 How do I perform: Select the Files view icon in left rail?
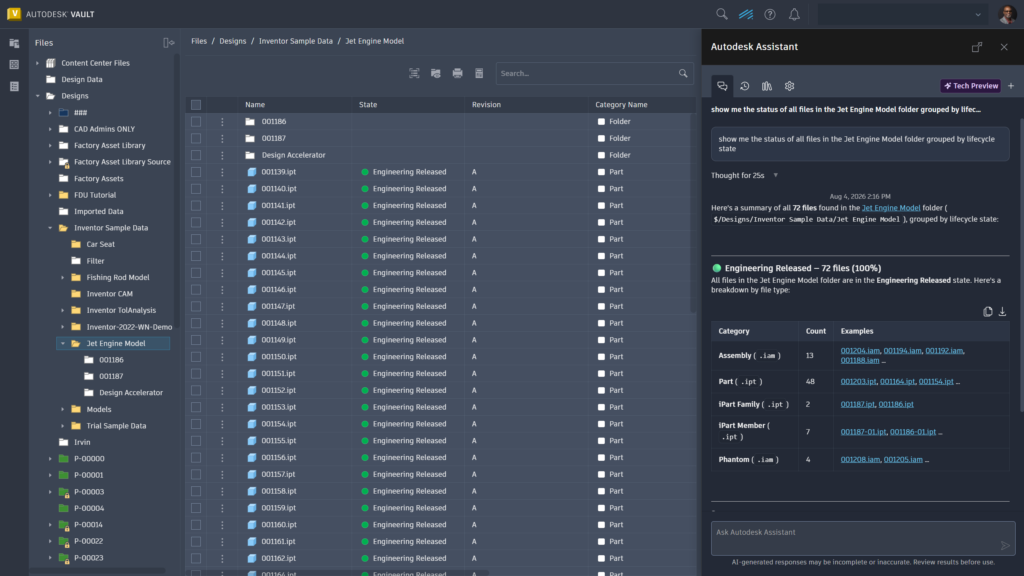tap(14, 43)
